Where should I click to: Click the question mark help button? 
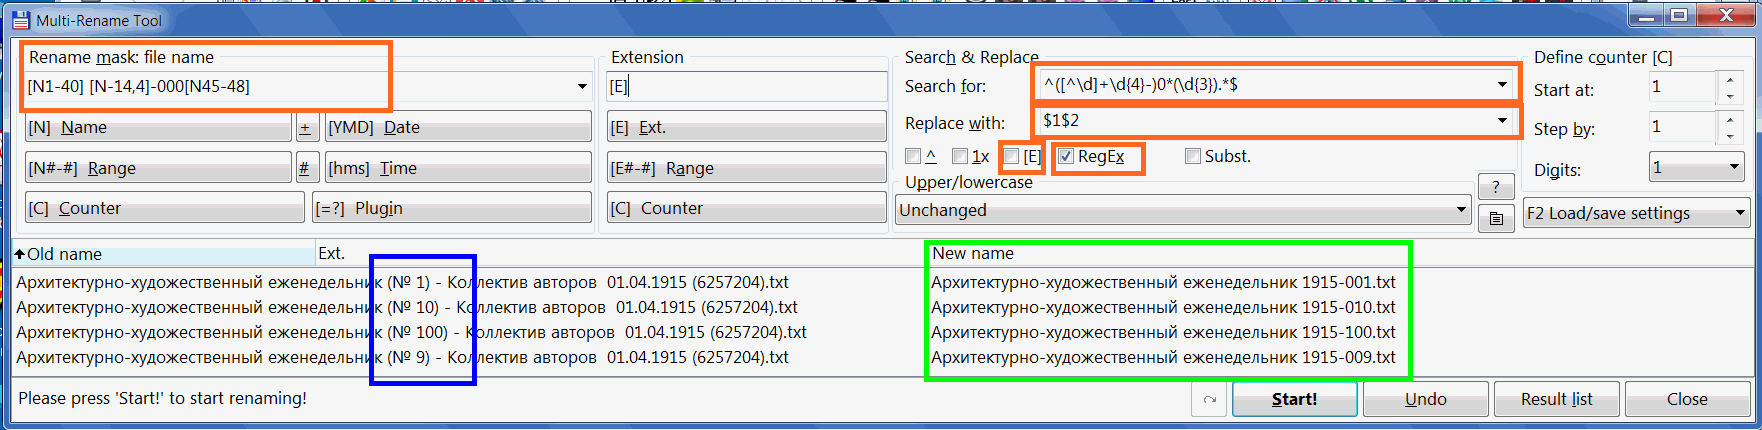(1495, 186)
